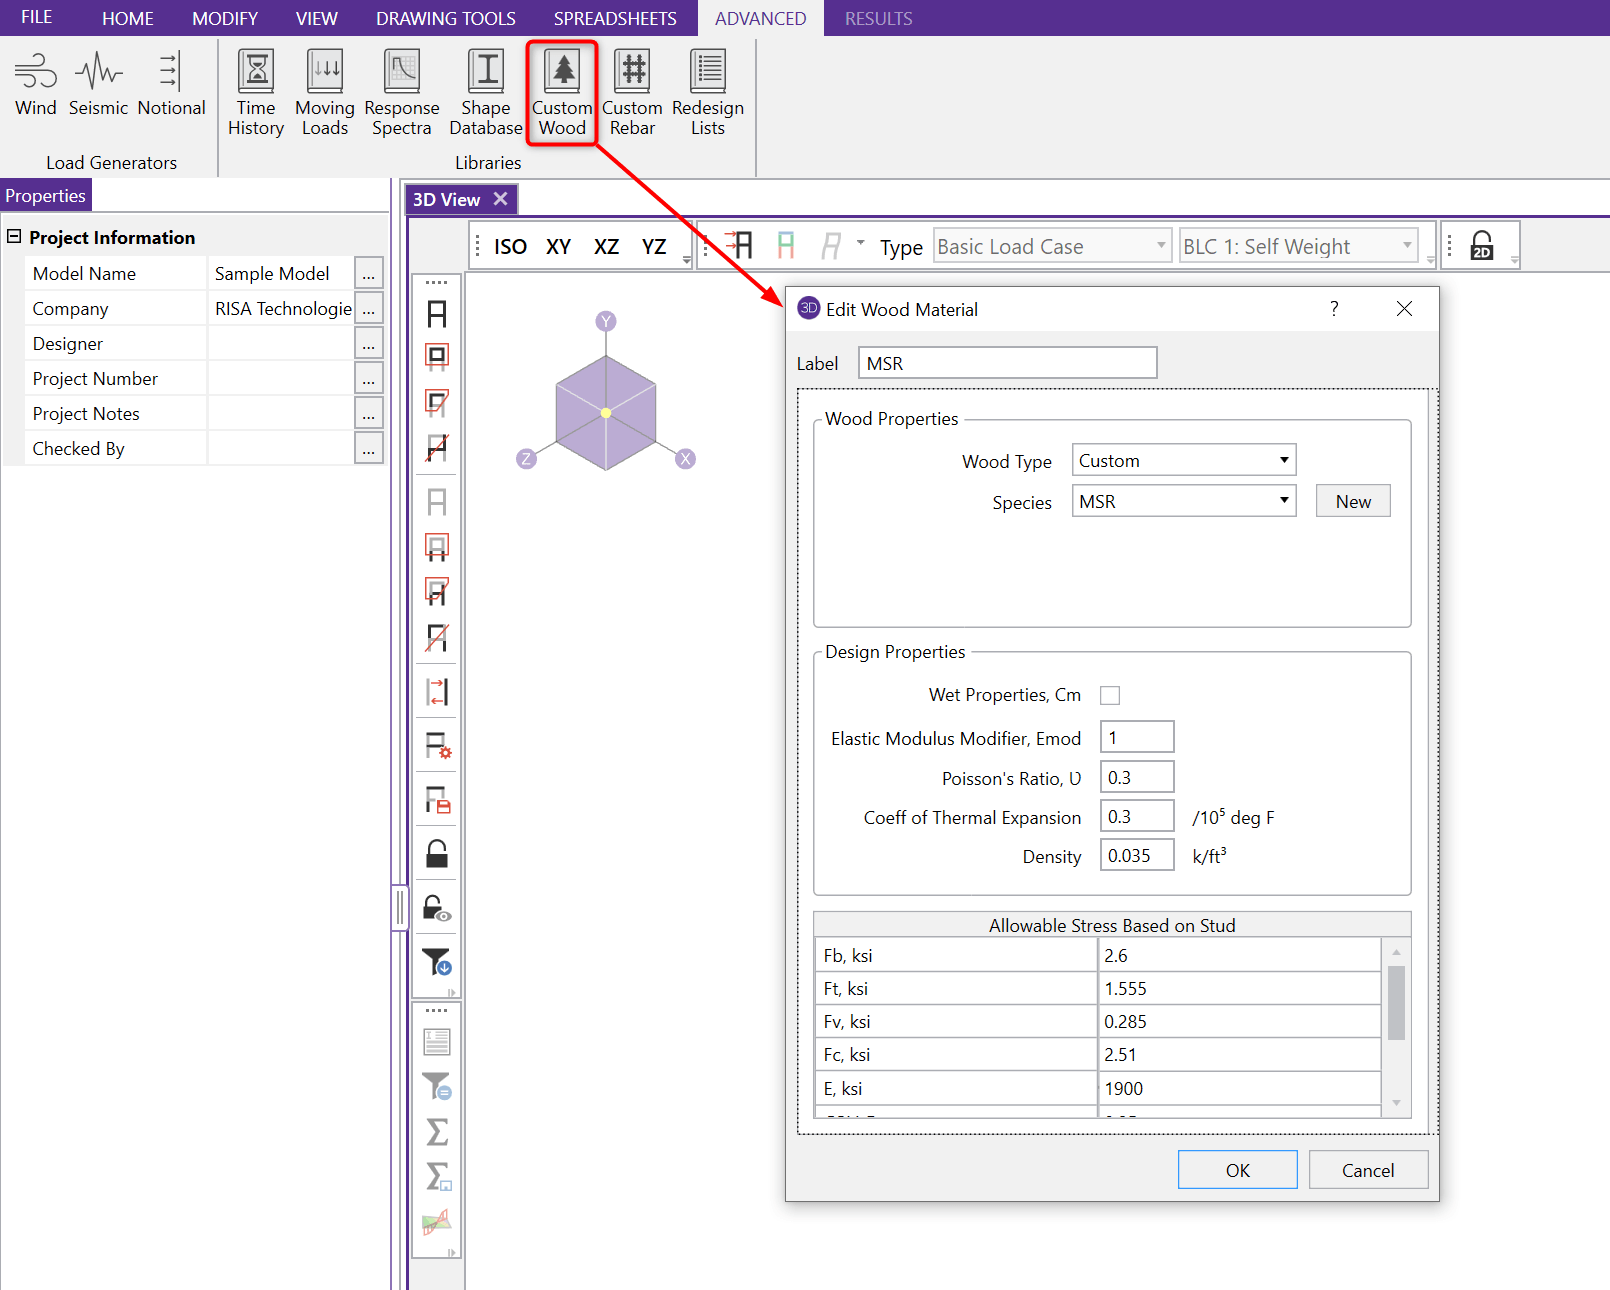Click the Density input field
The height and width of the screenshot is (1290, 1610).
tap(1137, 856)
